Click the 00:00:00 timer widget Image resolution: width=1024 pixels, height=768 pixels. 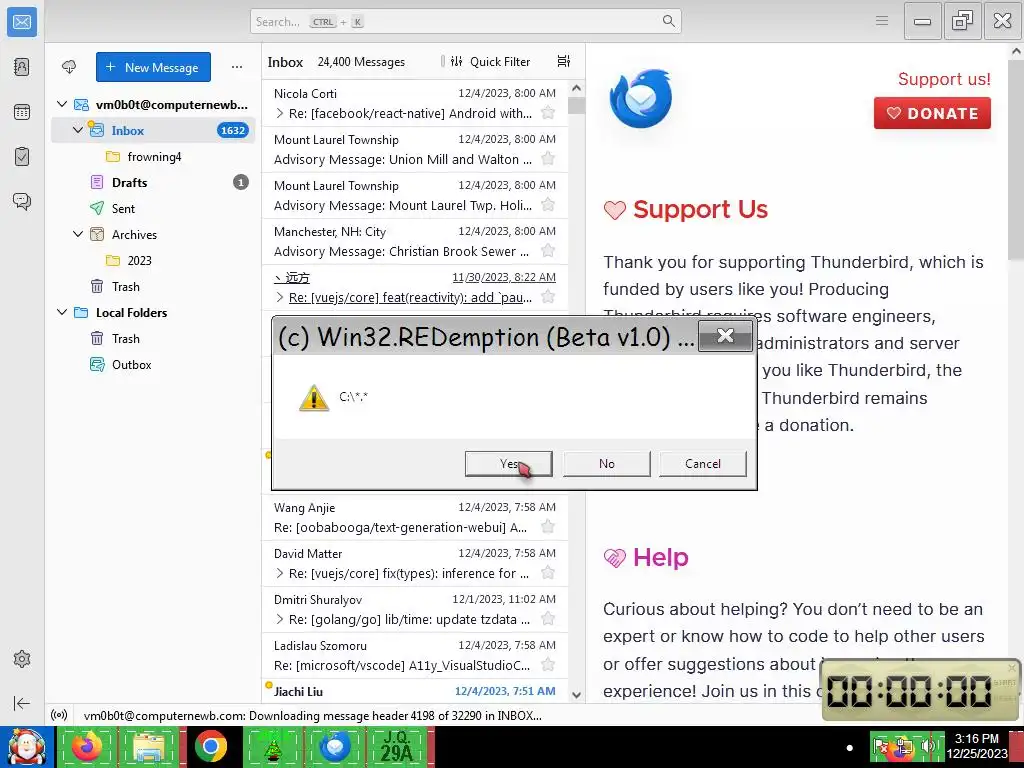click(x=921, y=690)
